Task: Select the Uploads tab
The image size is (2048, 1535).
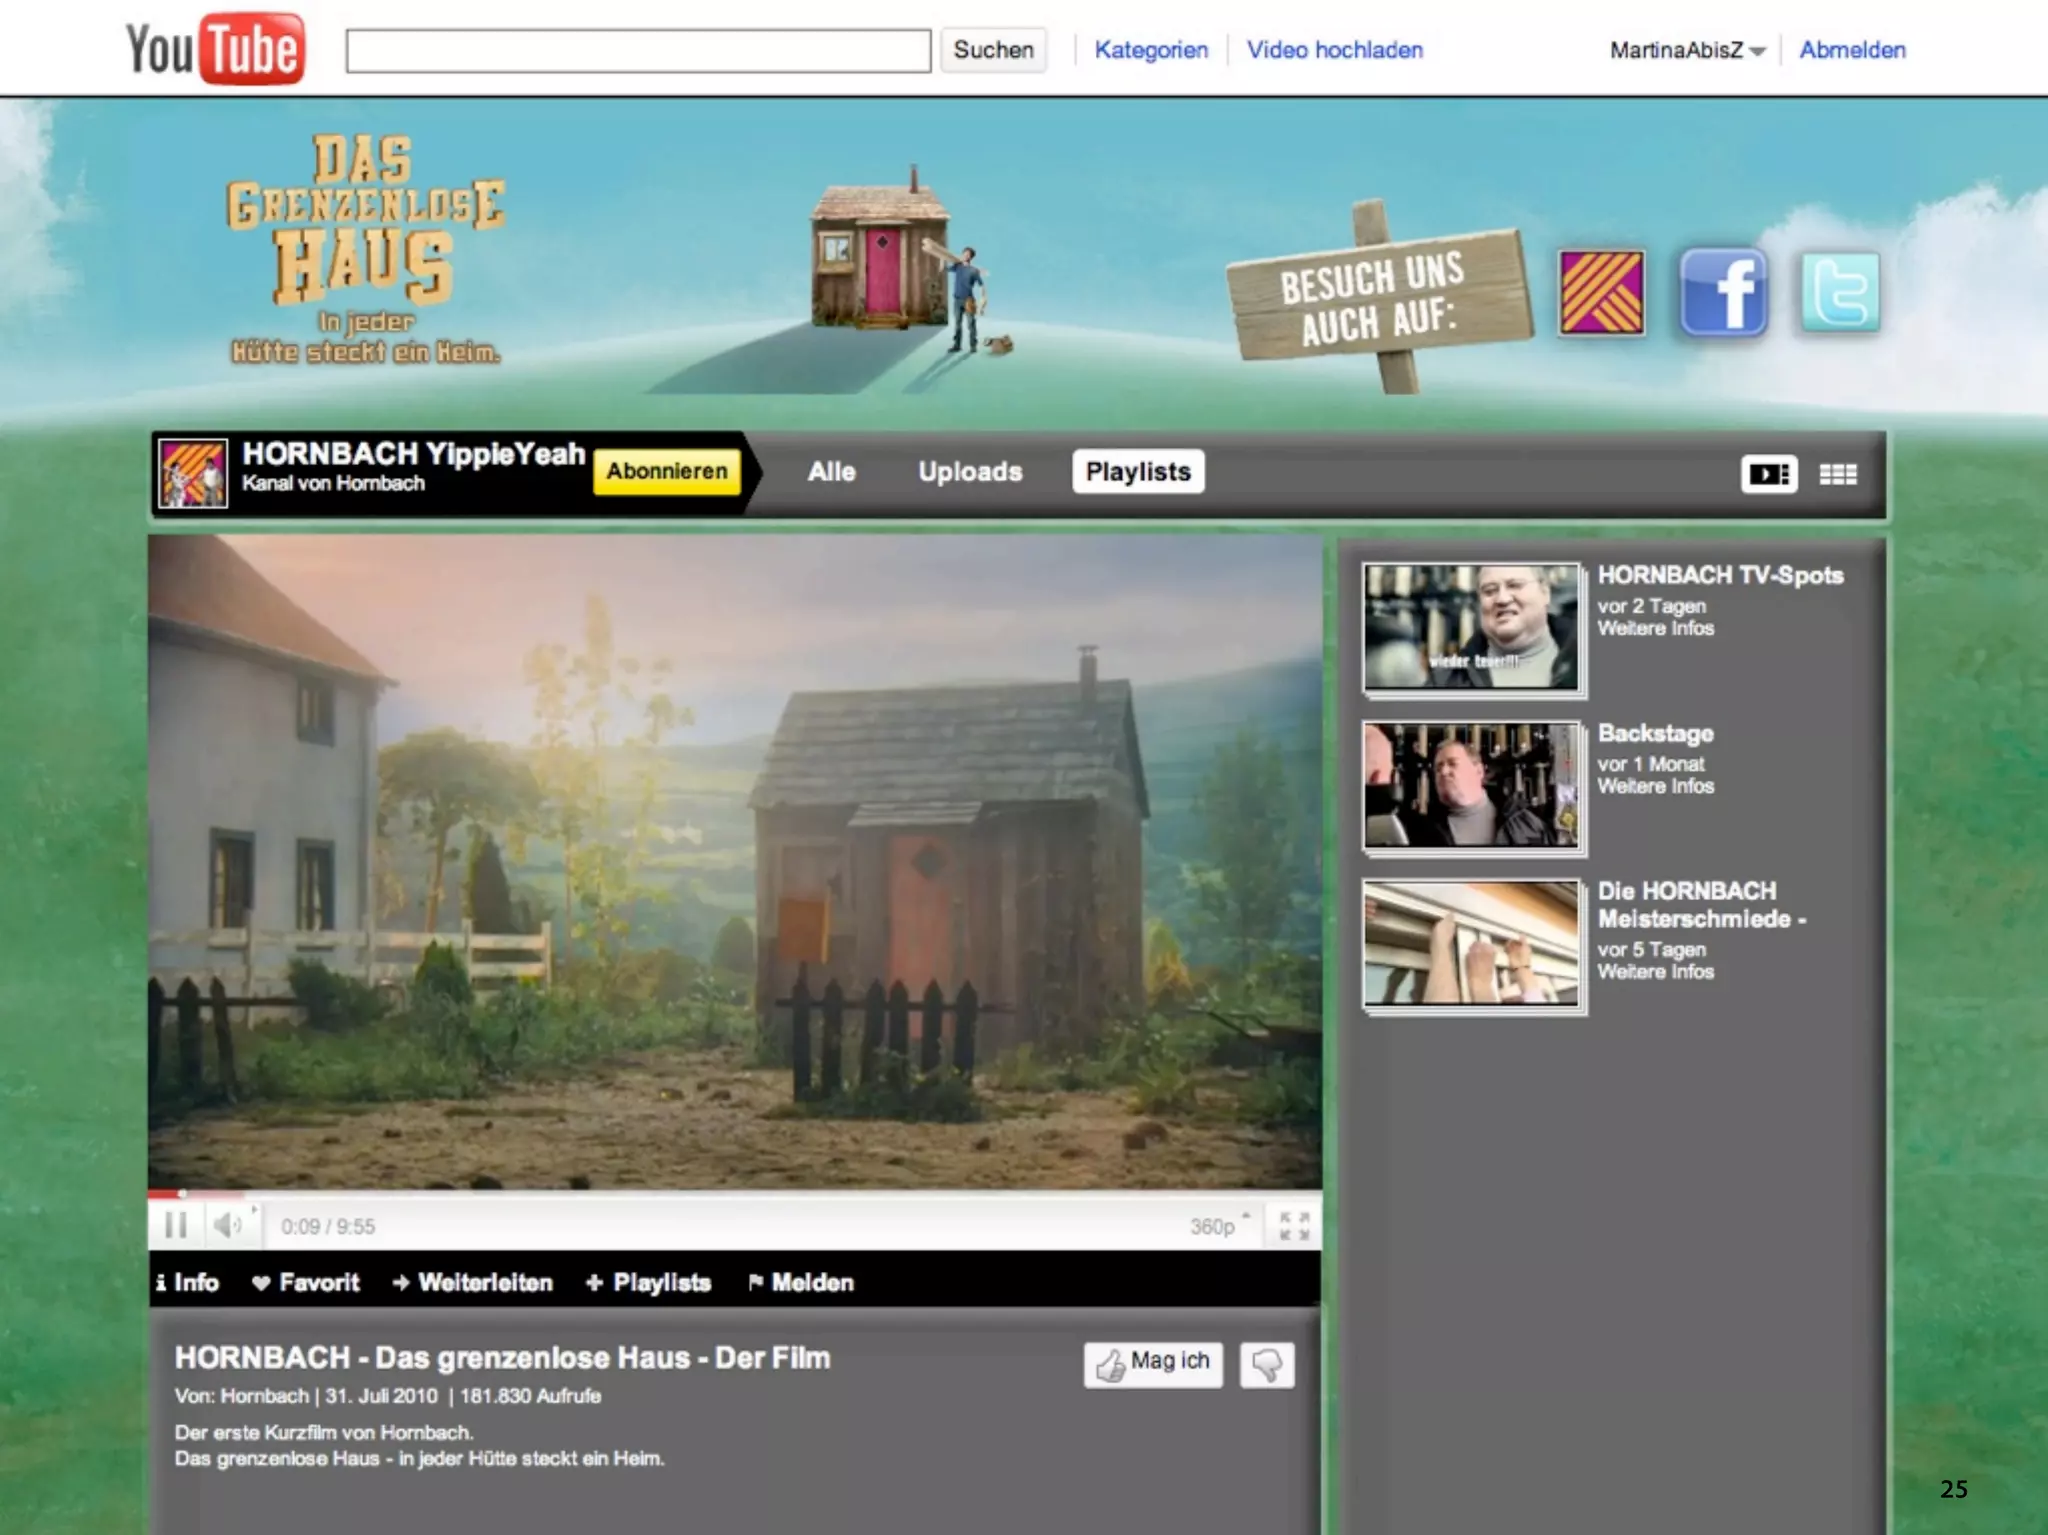Action: coord(970,472)
